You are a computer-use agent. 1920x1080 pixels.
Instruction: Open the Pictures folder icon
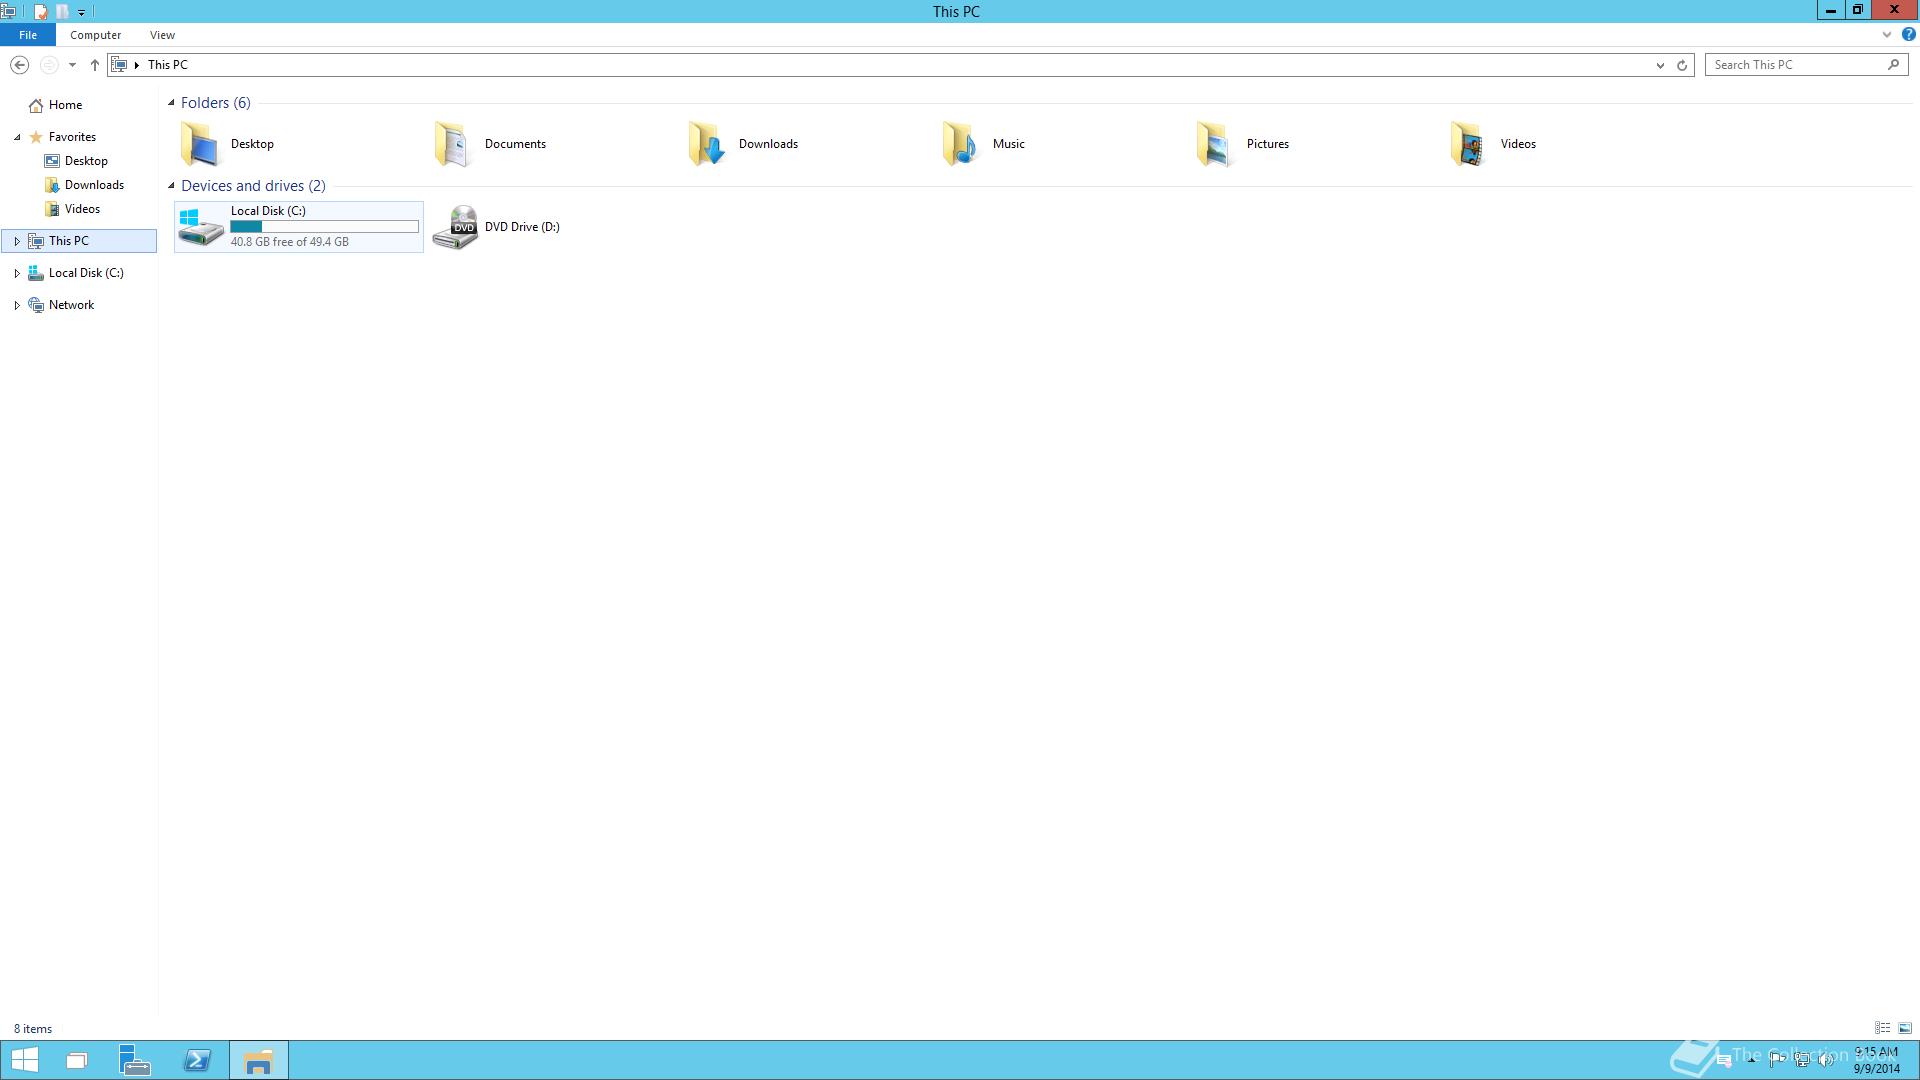[x=1214, y=144]
